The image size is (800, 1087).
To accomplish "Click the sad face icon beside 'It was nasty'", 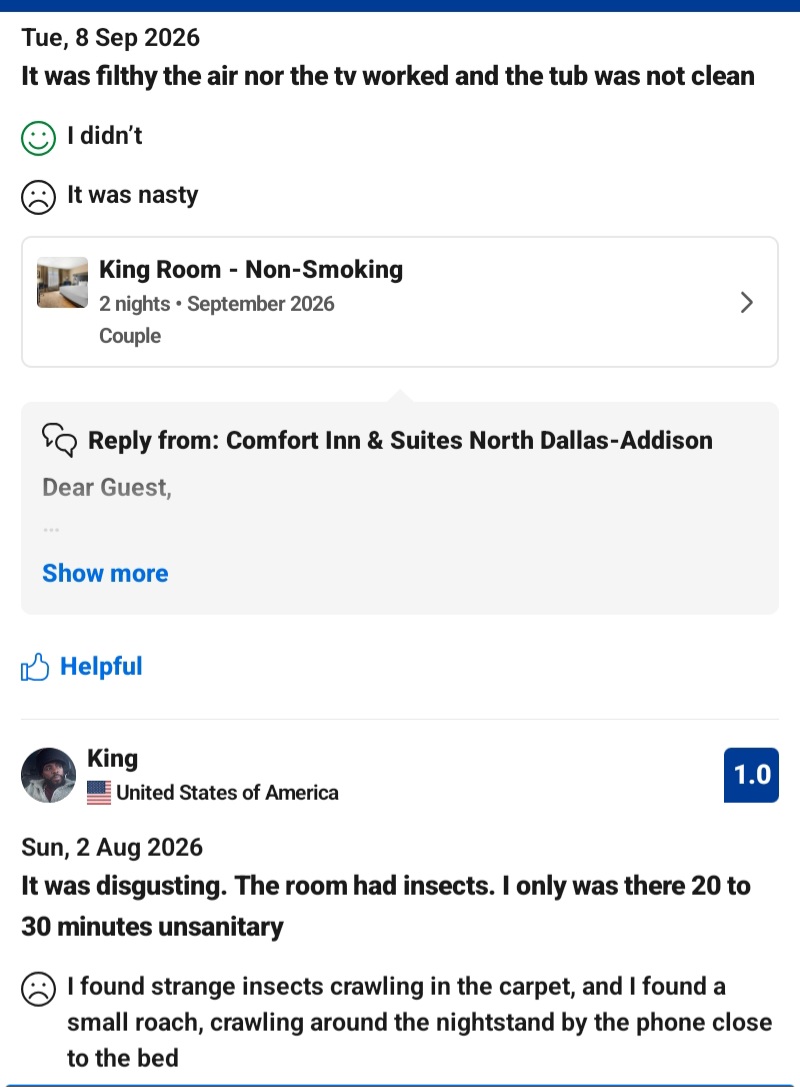I will point(38,197).
